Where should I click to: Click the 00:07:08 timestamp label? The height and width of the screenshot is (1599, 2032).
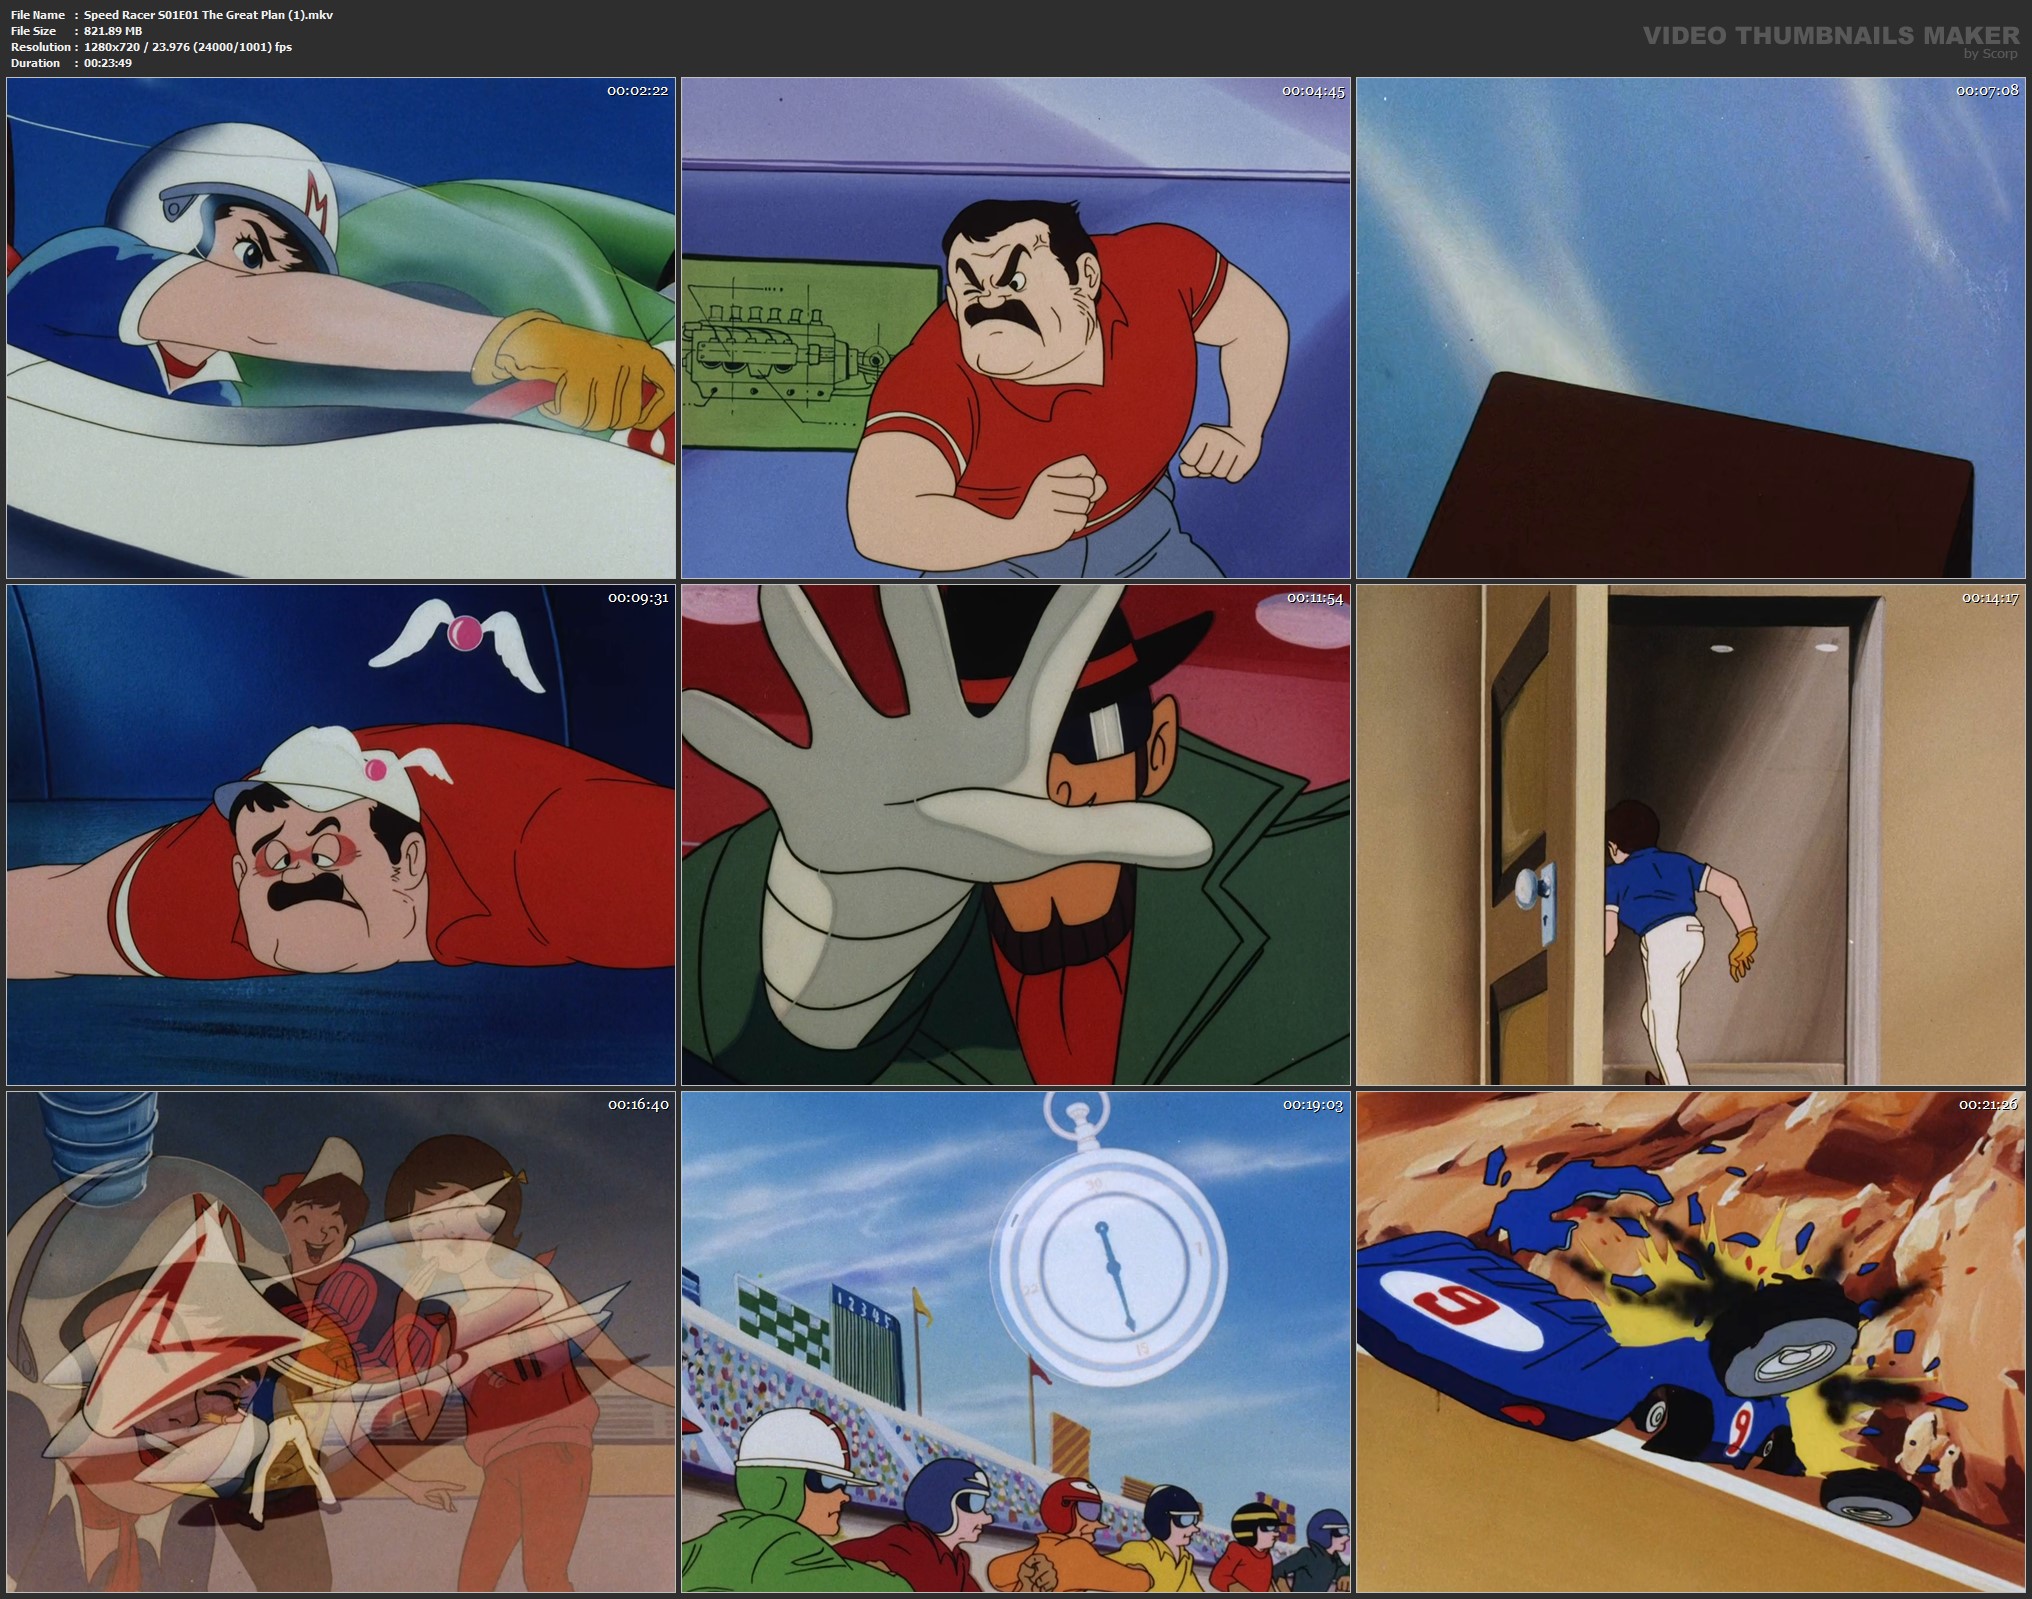pos(1987,91)
